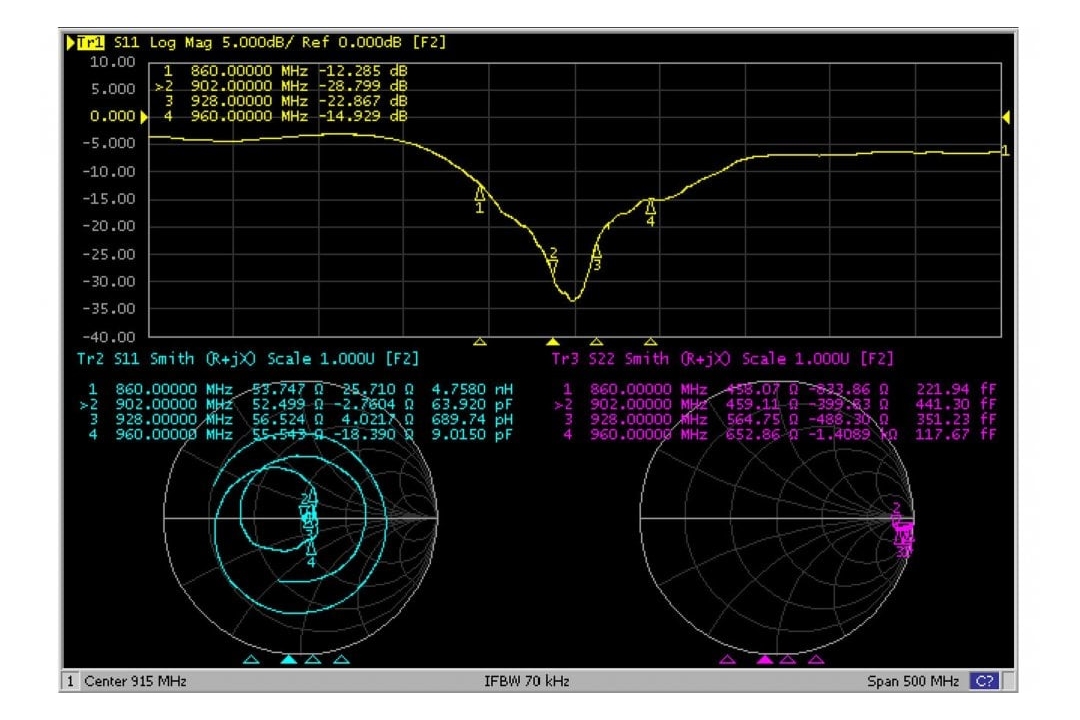Click the C? correction status indicator

pyautogui.click(x=984, y=681)
